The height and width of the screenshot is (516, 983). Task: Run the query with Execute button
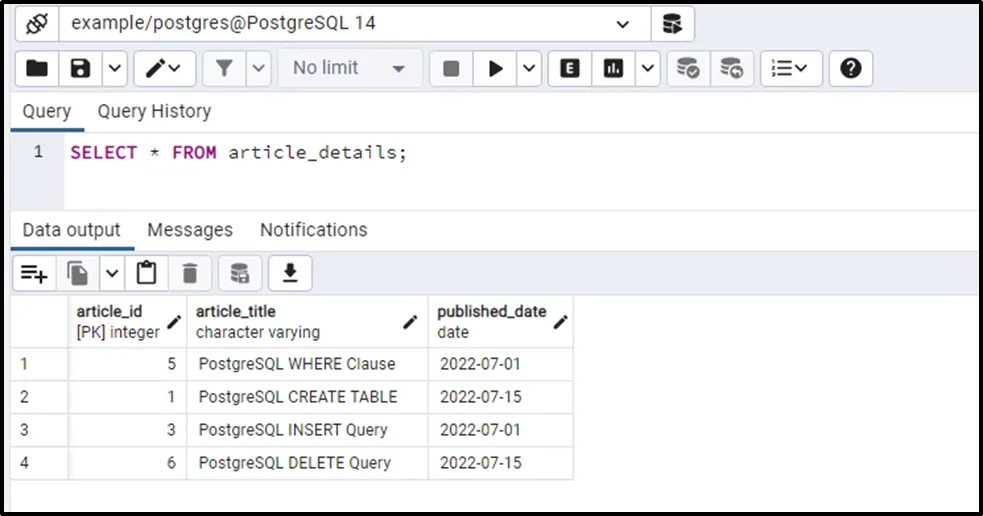tap(495, 68)
